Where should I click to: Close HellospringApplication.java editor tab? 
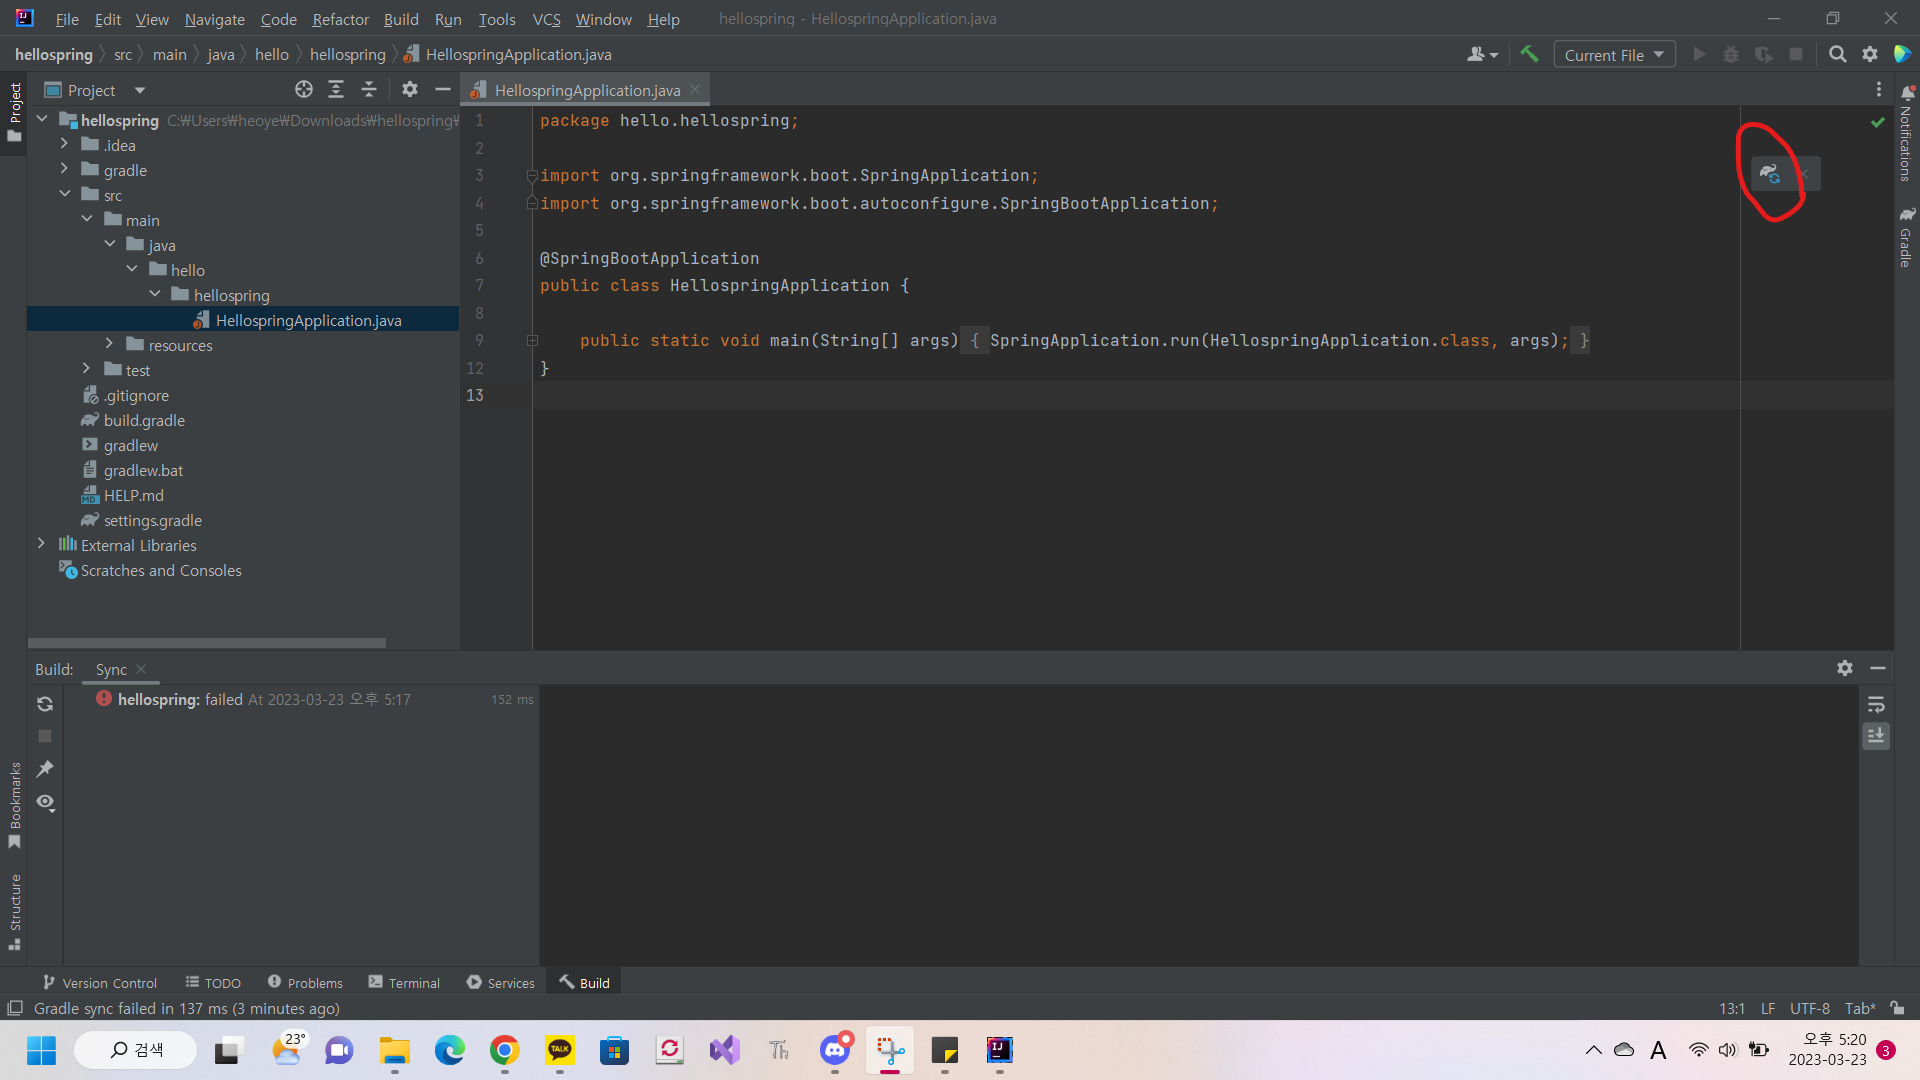point(695,90)
